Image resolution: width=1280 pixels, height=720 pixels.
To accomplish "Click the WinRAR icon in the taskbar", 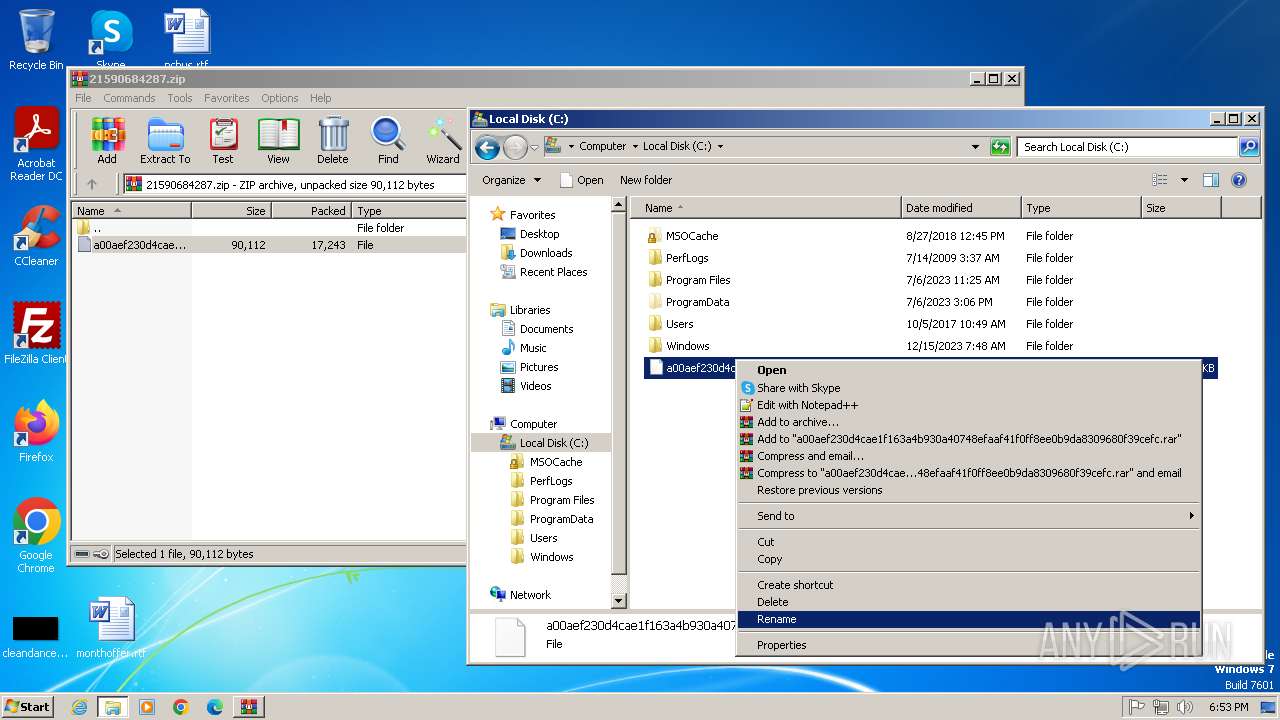I will [248, 707].
